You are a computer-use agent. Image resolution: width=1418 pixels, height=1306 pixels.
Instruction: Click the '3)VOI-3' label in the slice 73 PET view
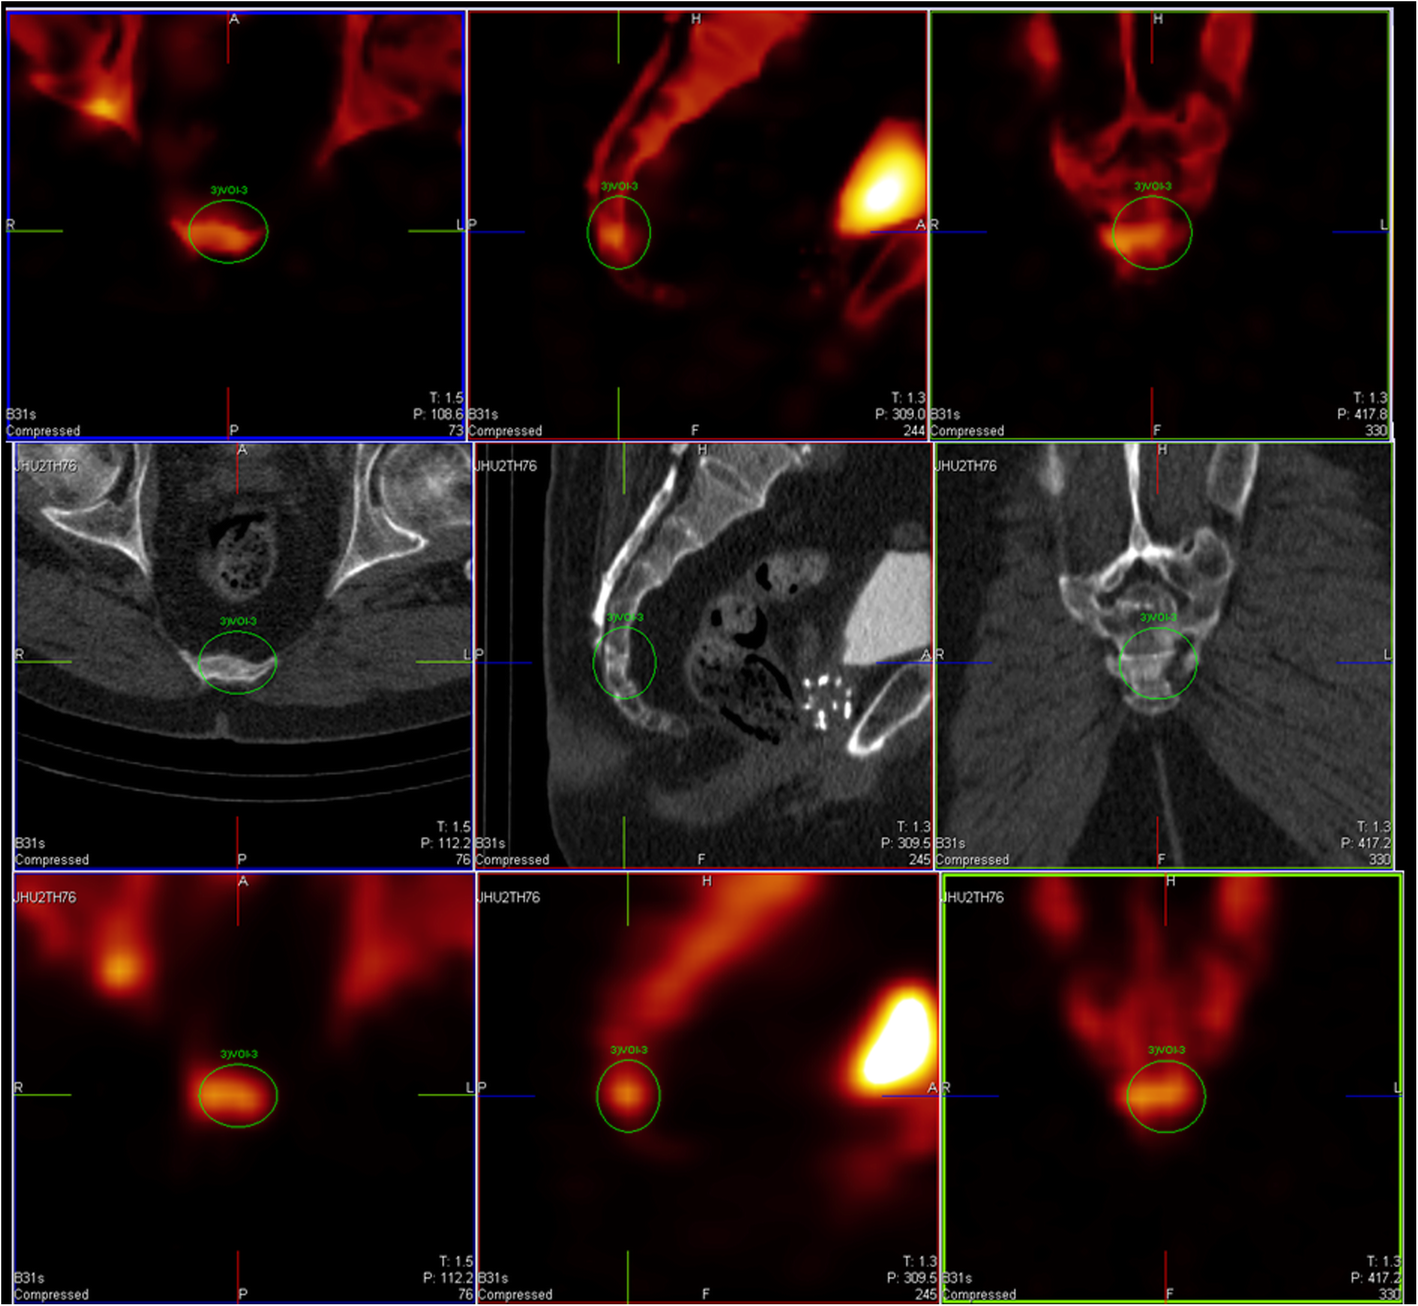click(x=229, y=190)
